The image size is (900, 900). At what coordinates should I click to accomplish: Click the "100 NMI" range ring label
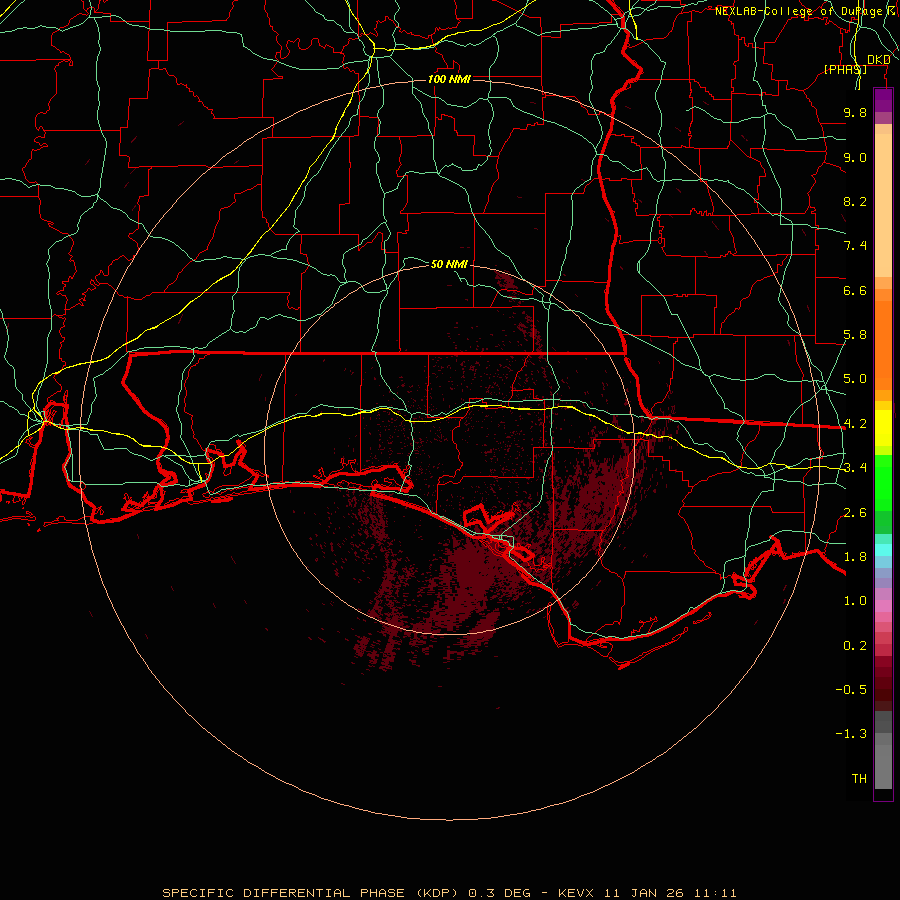click(x=449, y=79)
